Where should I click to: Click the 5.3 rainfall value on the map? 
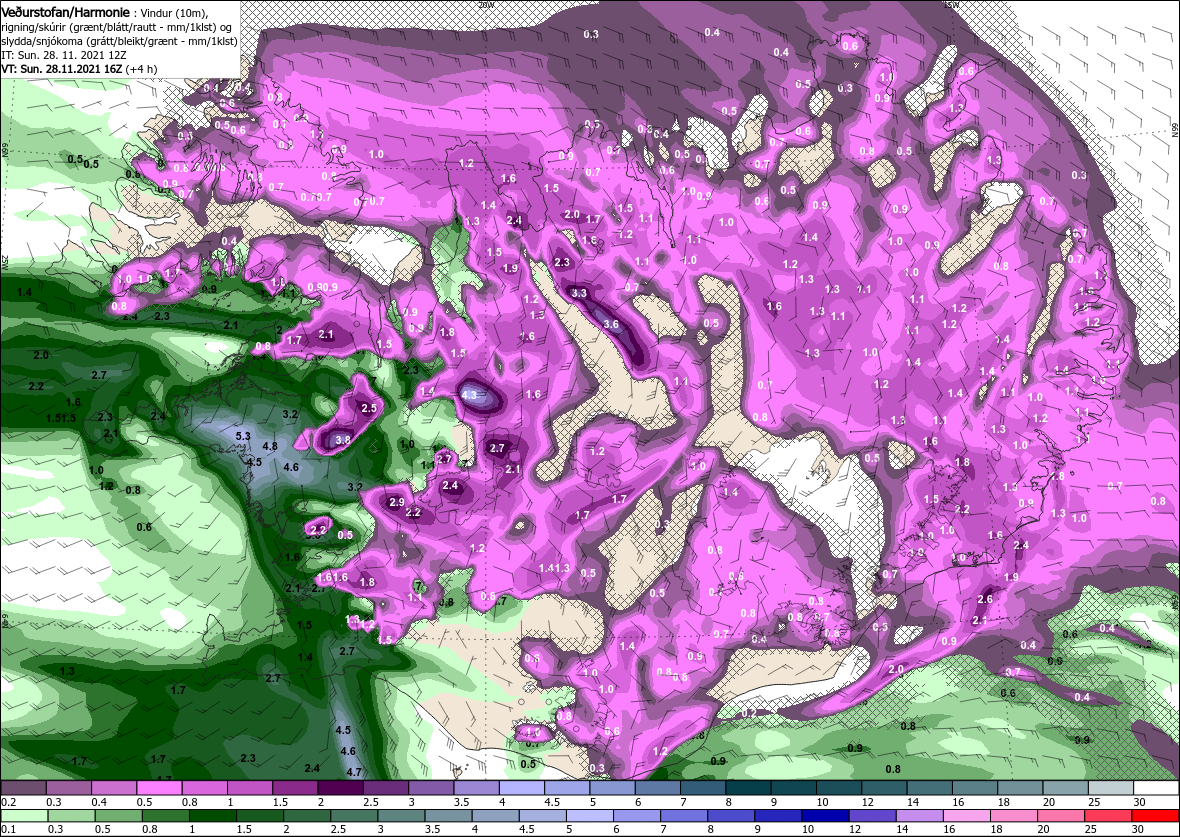[243, 437]
